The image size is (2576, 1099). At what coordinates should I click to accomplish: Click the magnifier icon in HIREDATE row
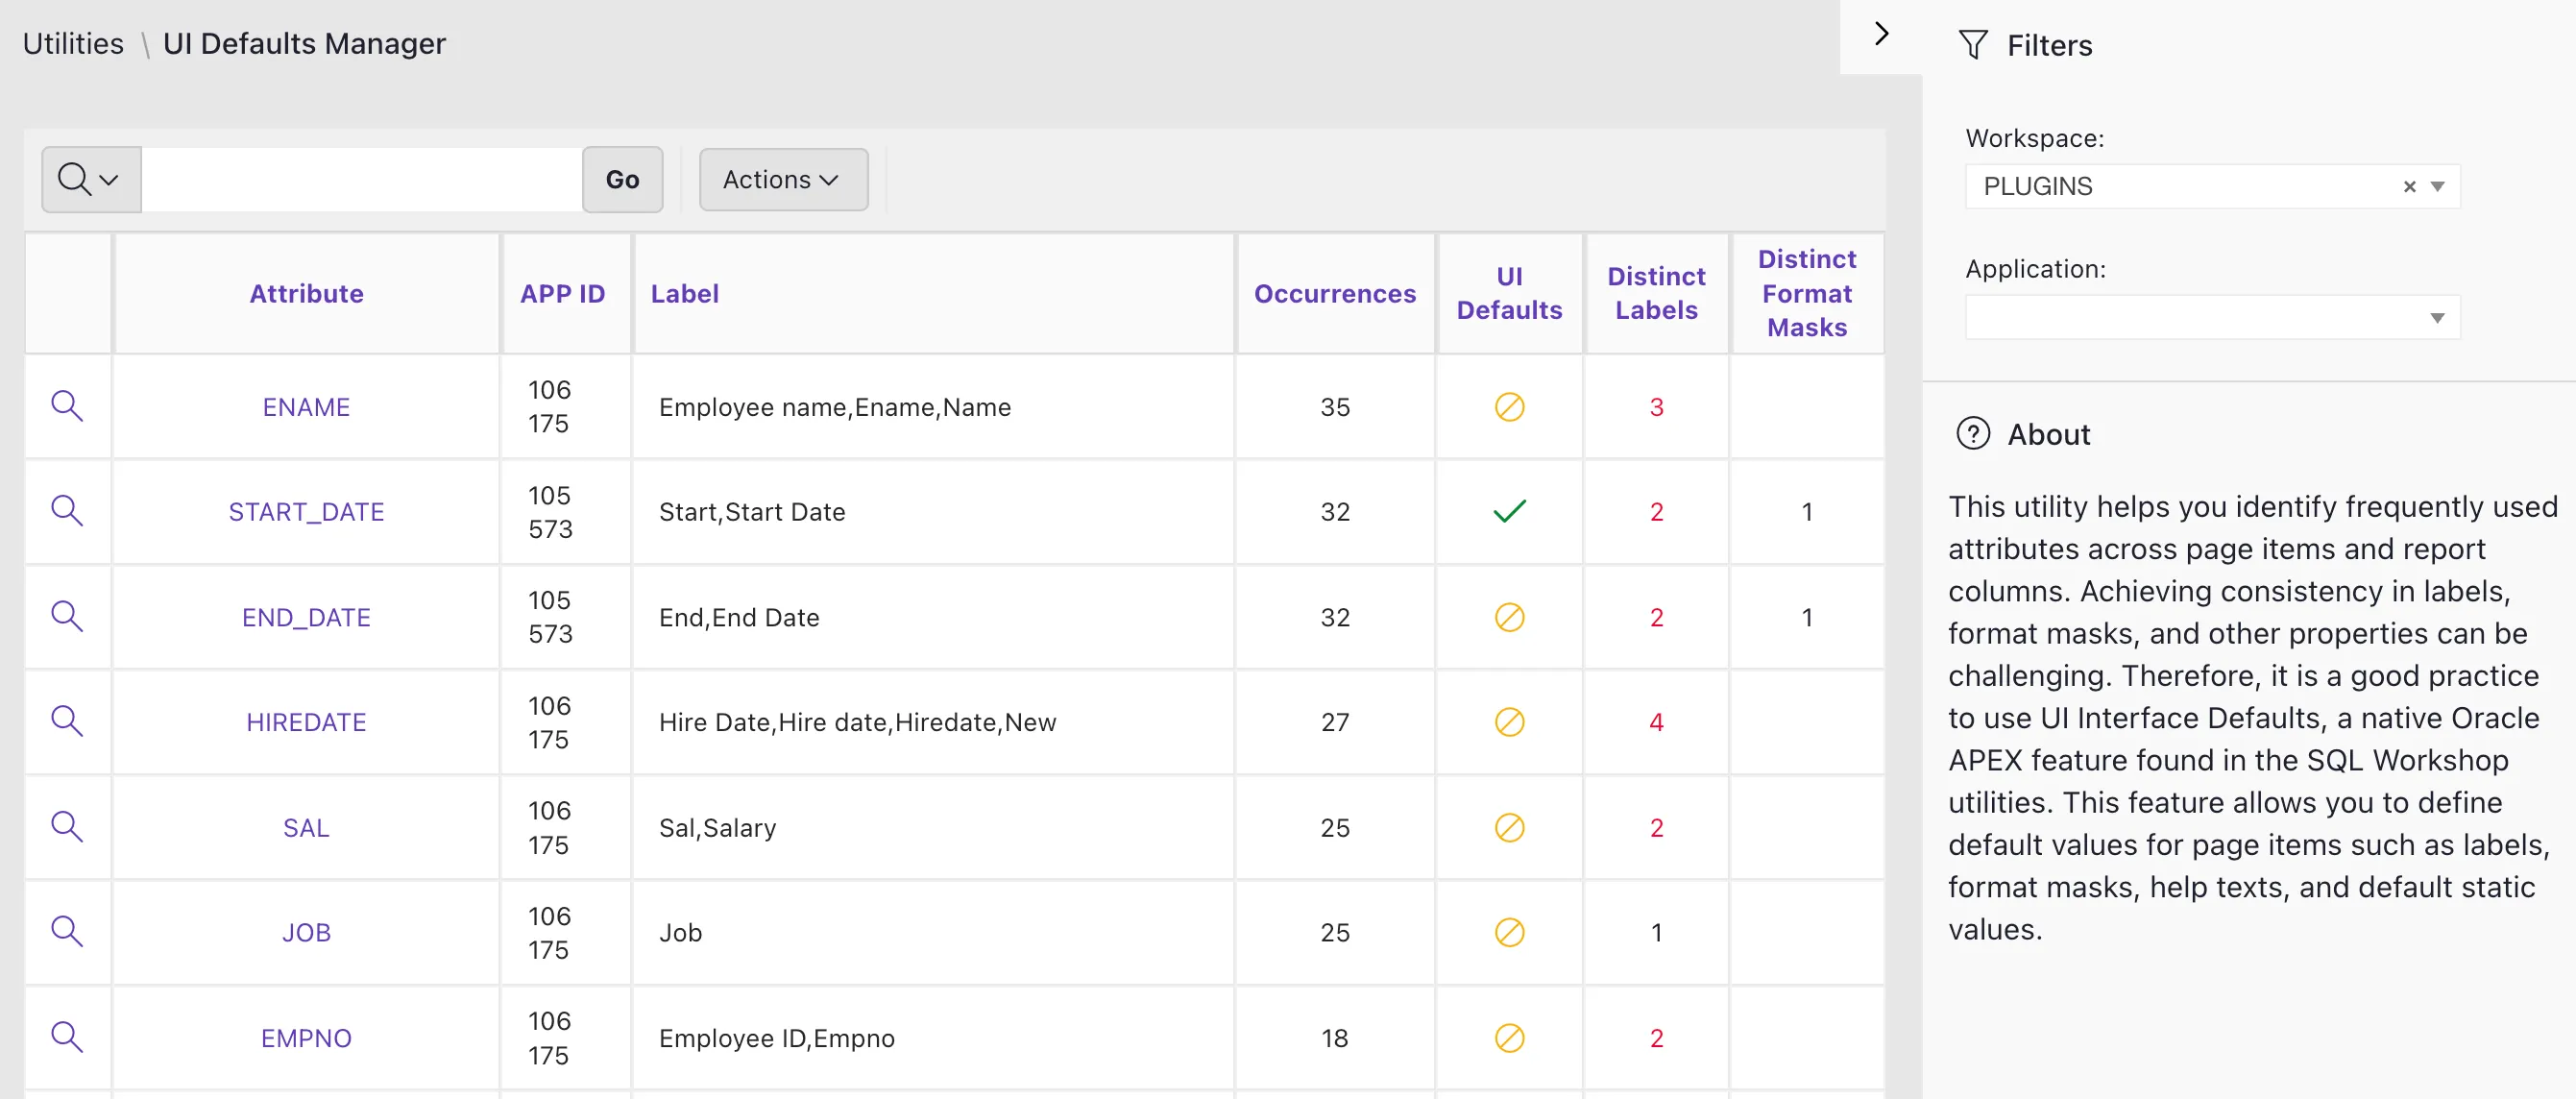pyautogui.click(x=67, y=721)
